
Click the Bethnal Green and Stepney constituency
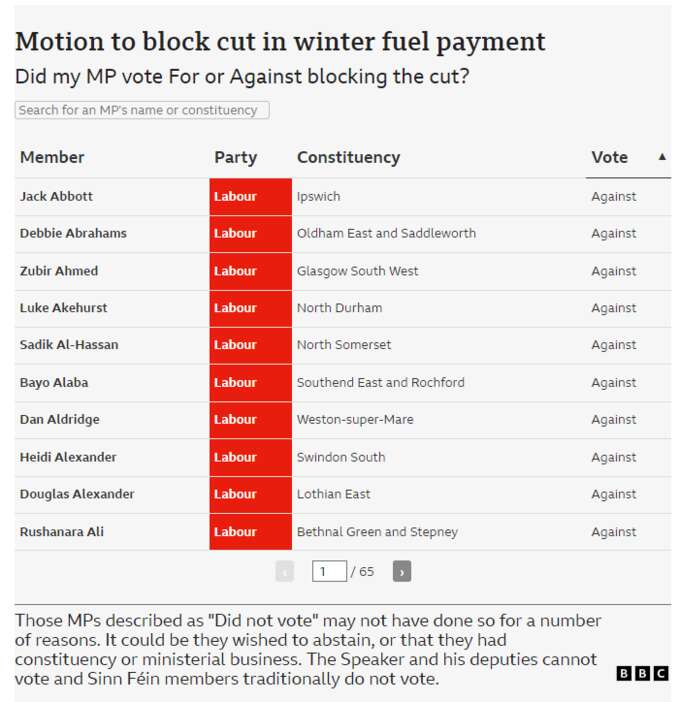pyautogui.click(x=377, y=532)
